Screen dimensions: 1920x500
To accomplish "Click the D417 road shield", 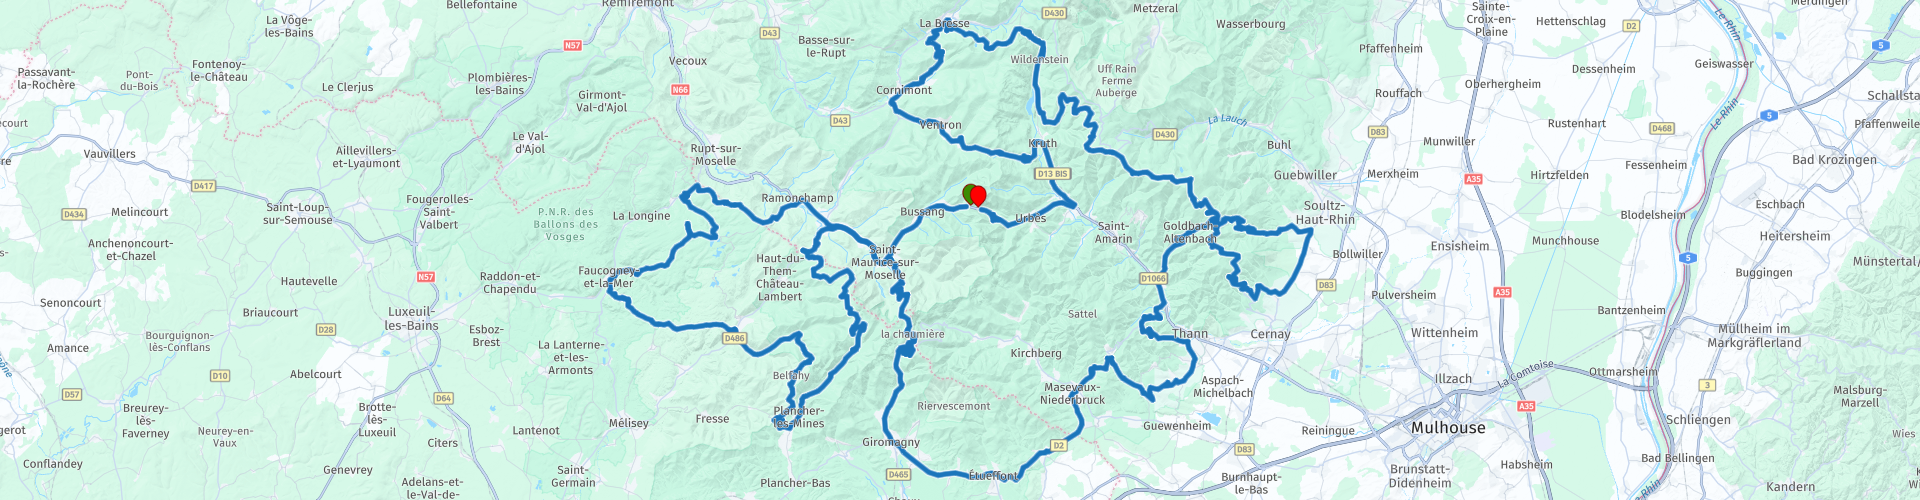I will coord(203,186).
